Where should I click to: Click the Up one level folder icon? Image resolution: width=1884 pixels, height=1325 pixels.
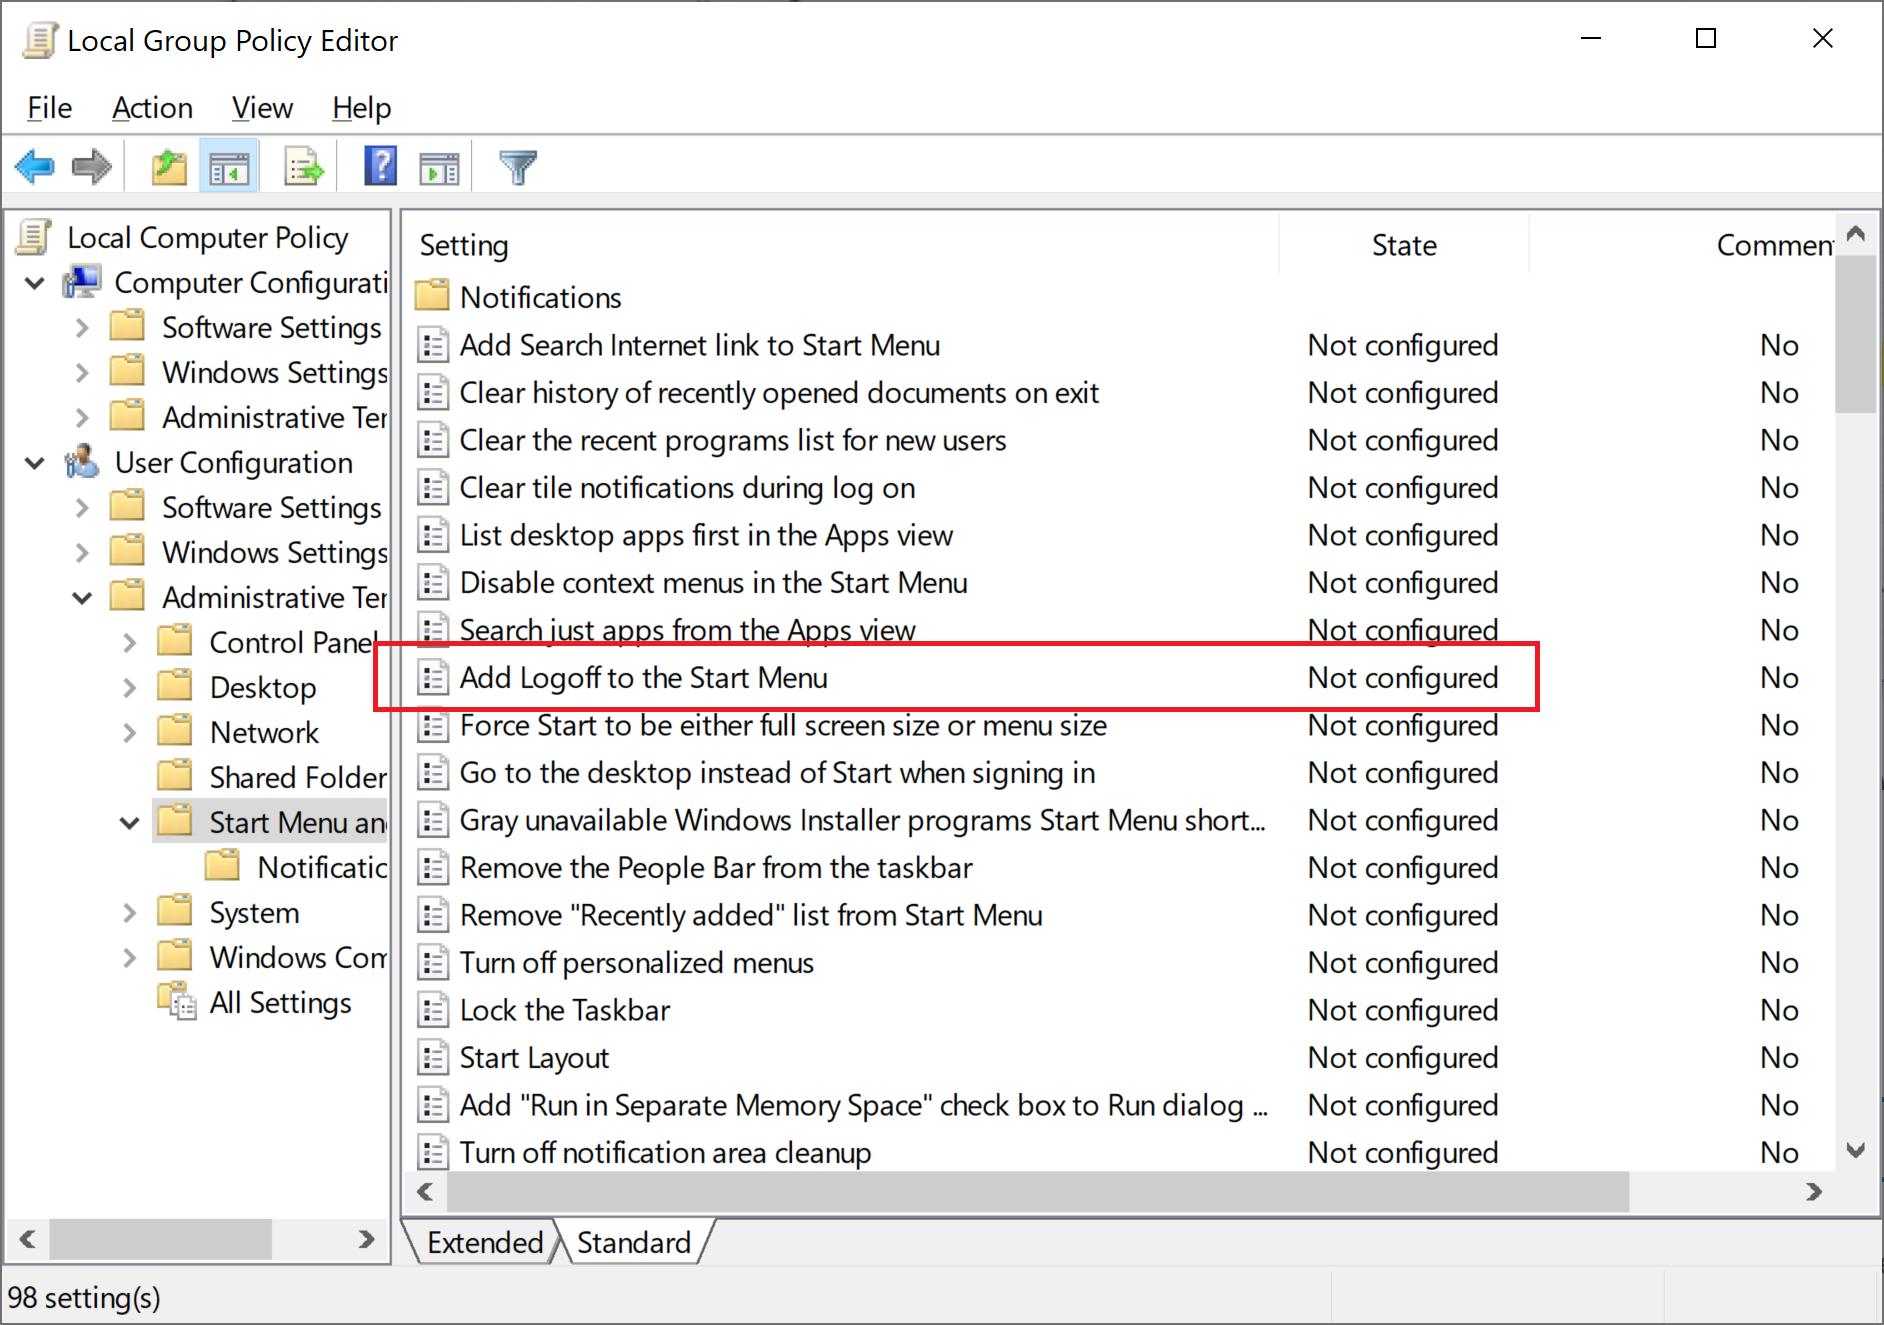[x=168, y=165]
